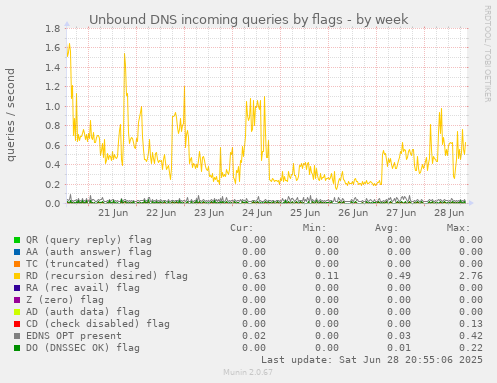Click the 'TC (truncated) flag' label

(x=83, y=264)
